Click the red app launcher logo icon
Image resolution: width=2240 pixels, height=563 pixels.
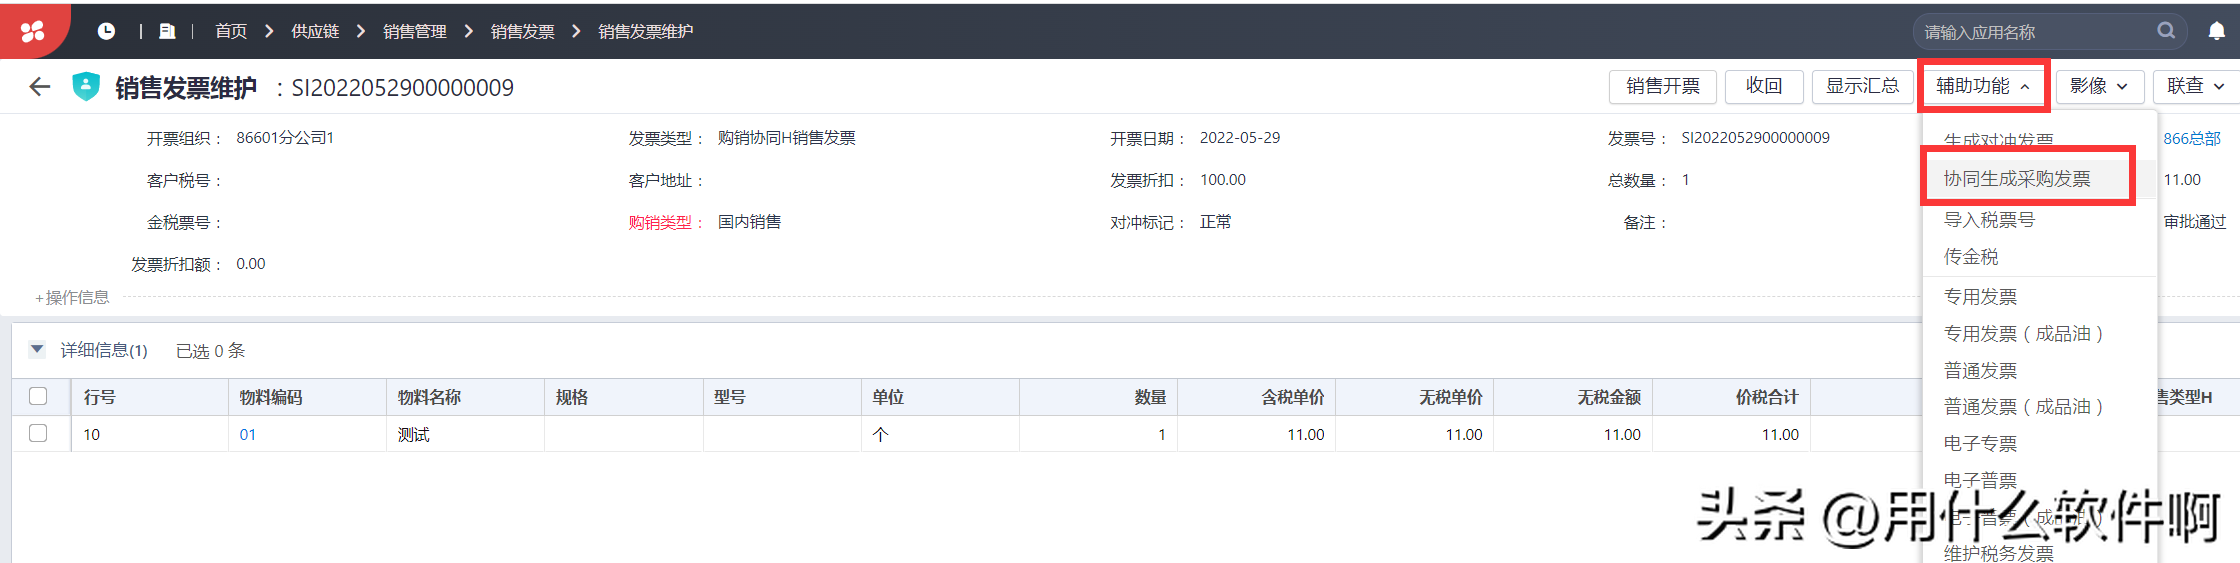point(32,31)
